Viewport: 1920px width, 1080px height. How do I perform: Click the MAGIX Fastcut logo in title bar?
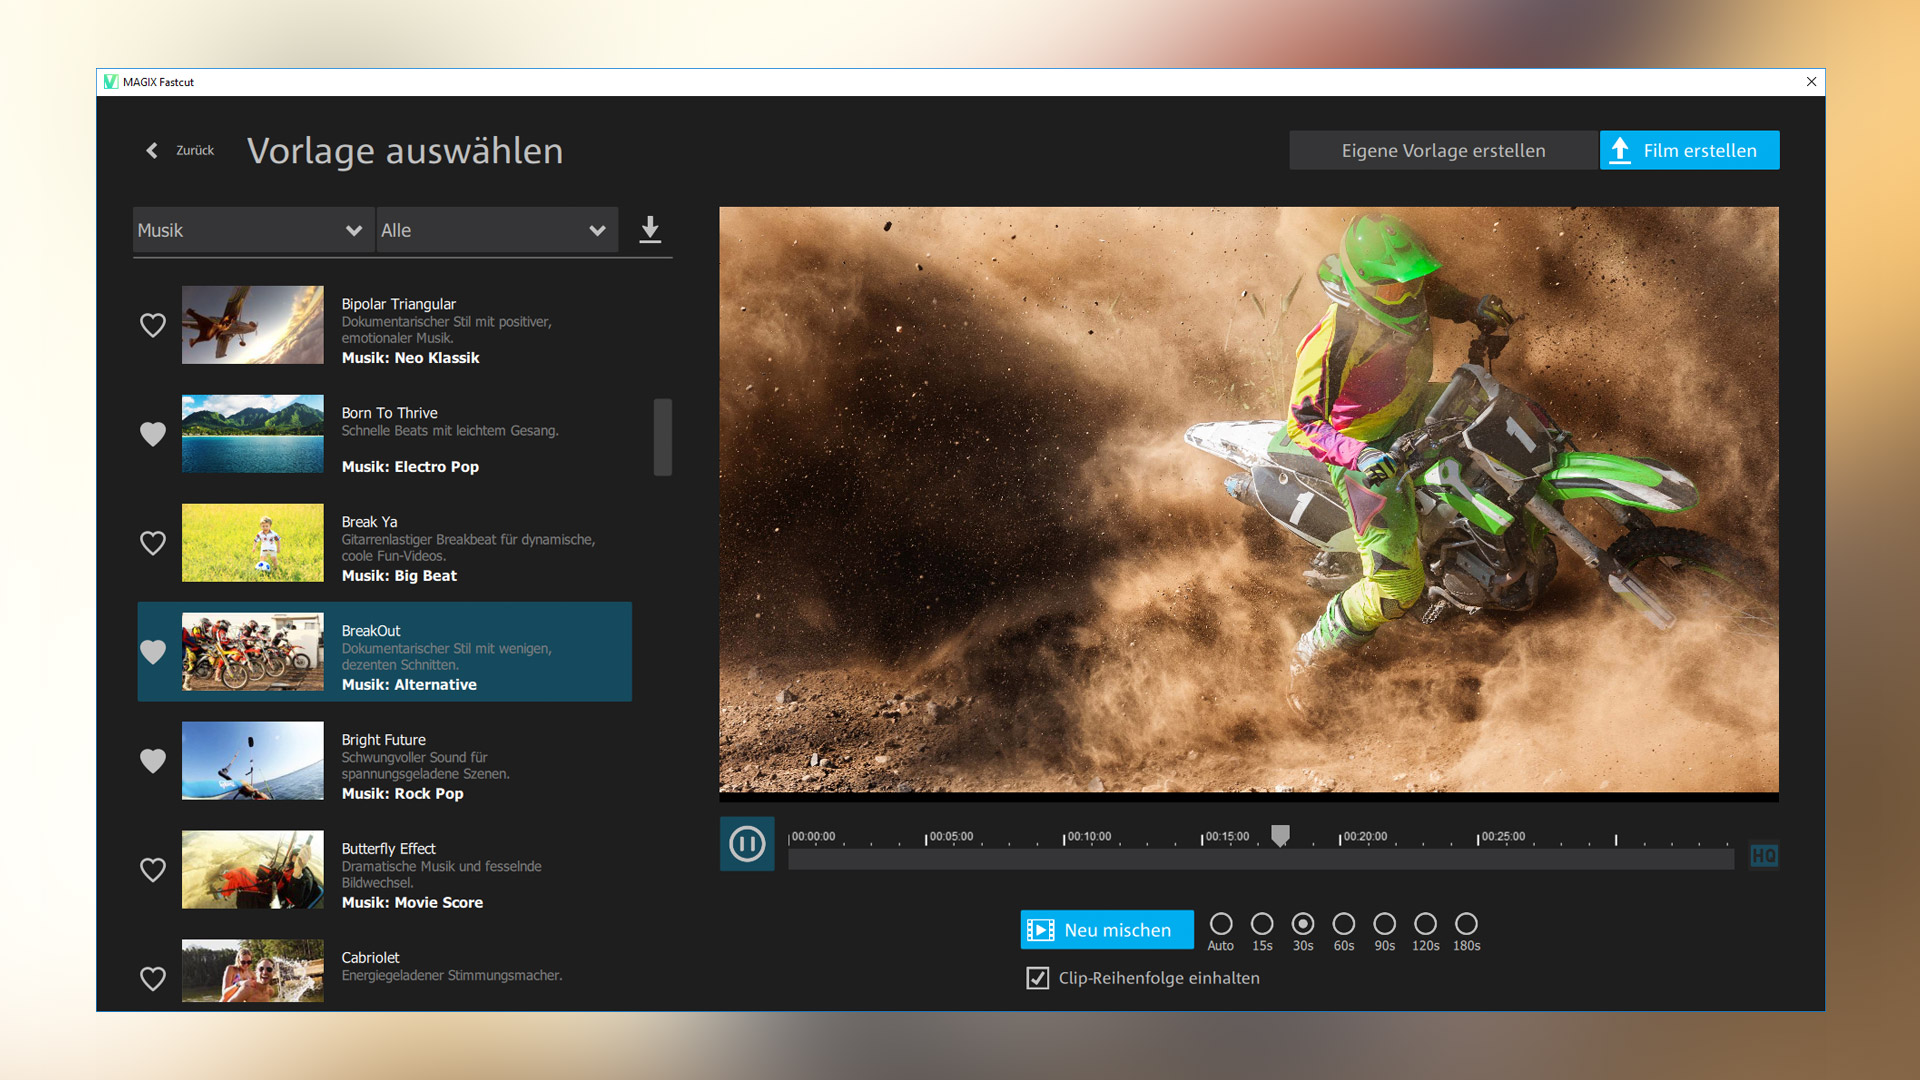coord(110,82)
